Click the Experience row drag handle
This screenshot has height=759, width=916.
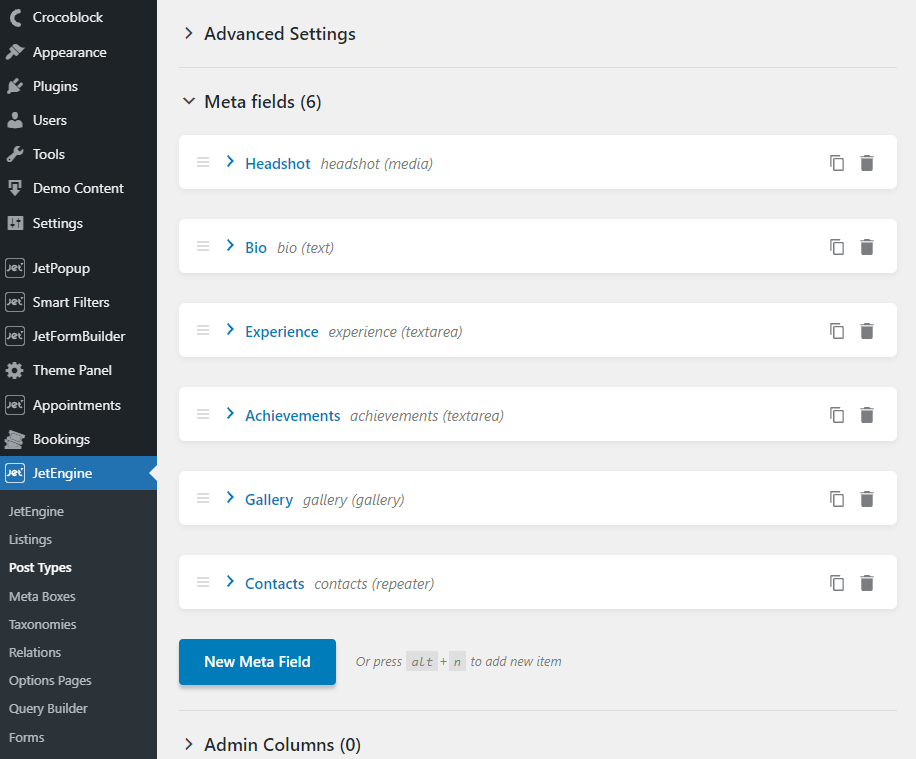(203, 330)
